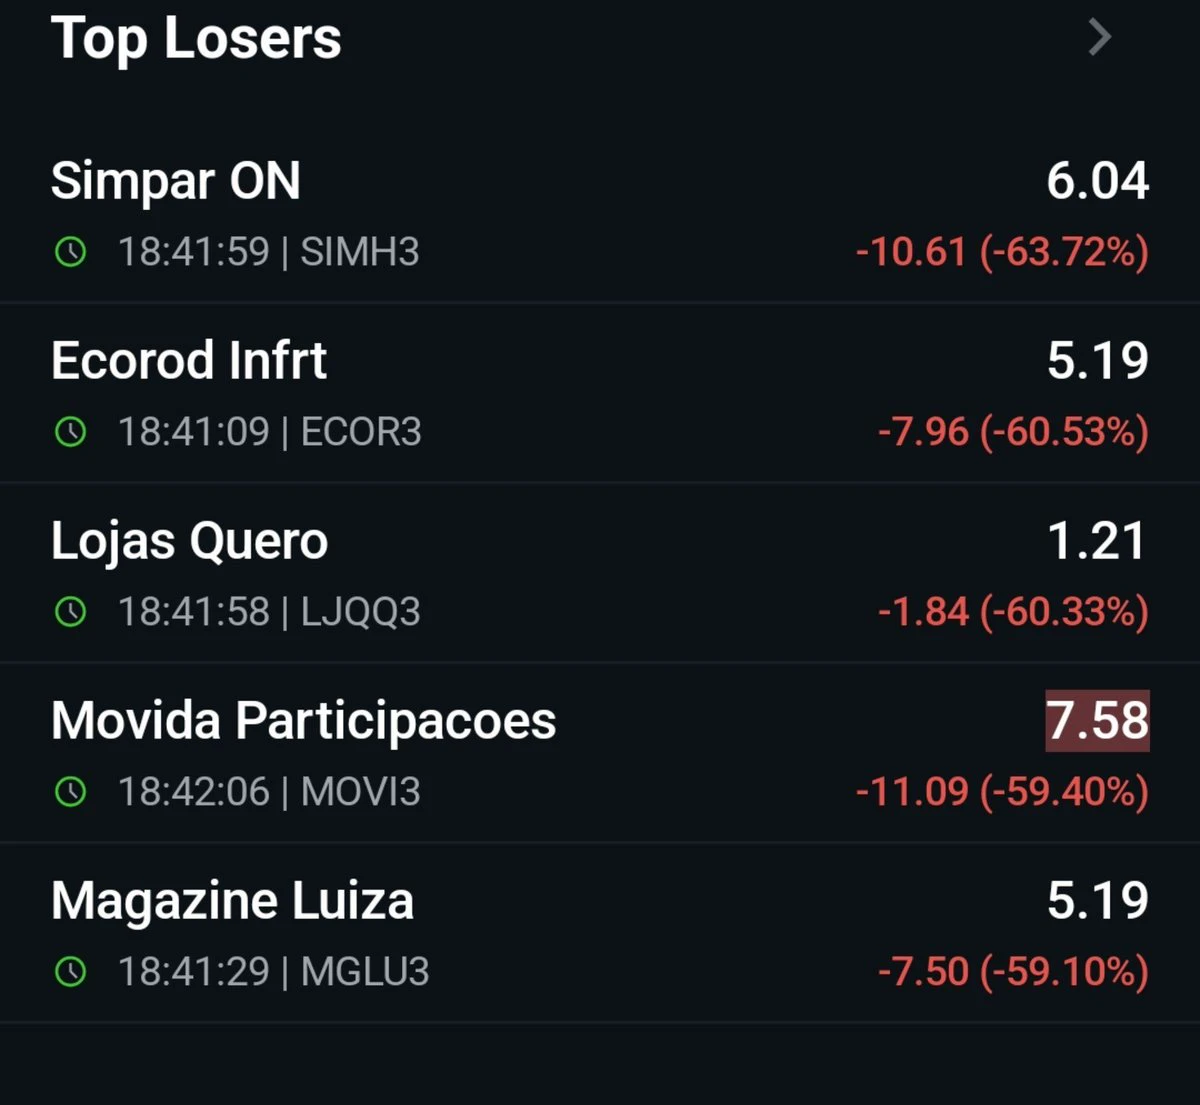This screenshot has width=1200, height=1105.
Task: Click the clock icon beside MGLU3
Action: click(x=70, y=971)
